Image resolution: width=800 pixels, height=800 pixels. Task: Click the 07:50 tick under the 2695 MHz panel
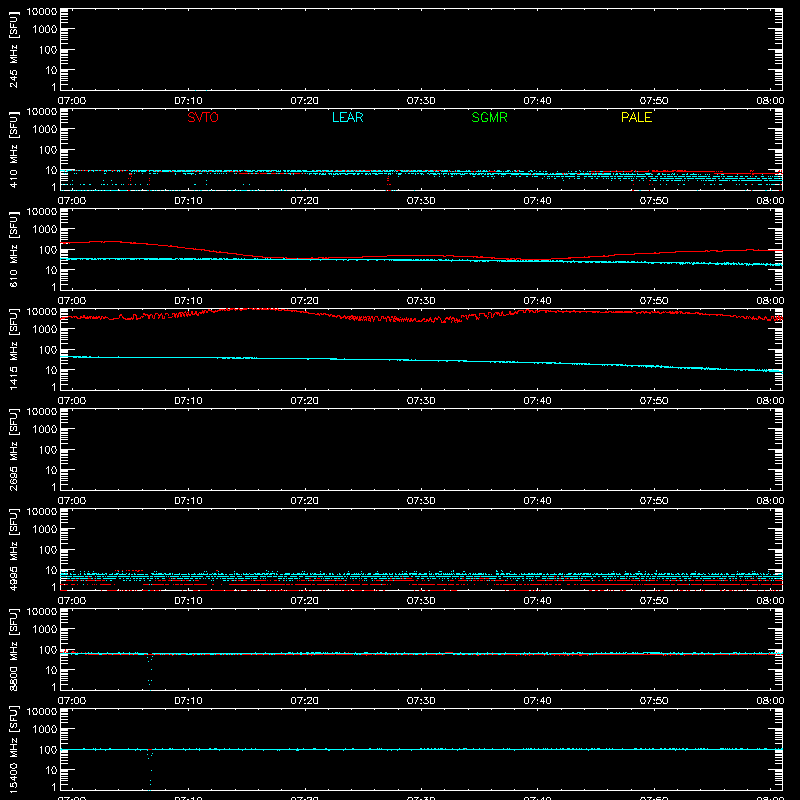654,501
